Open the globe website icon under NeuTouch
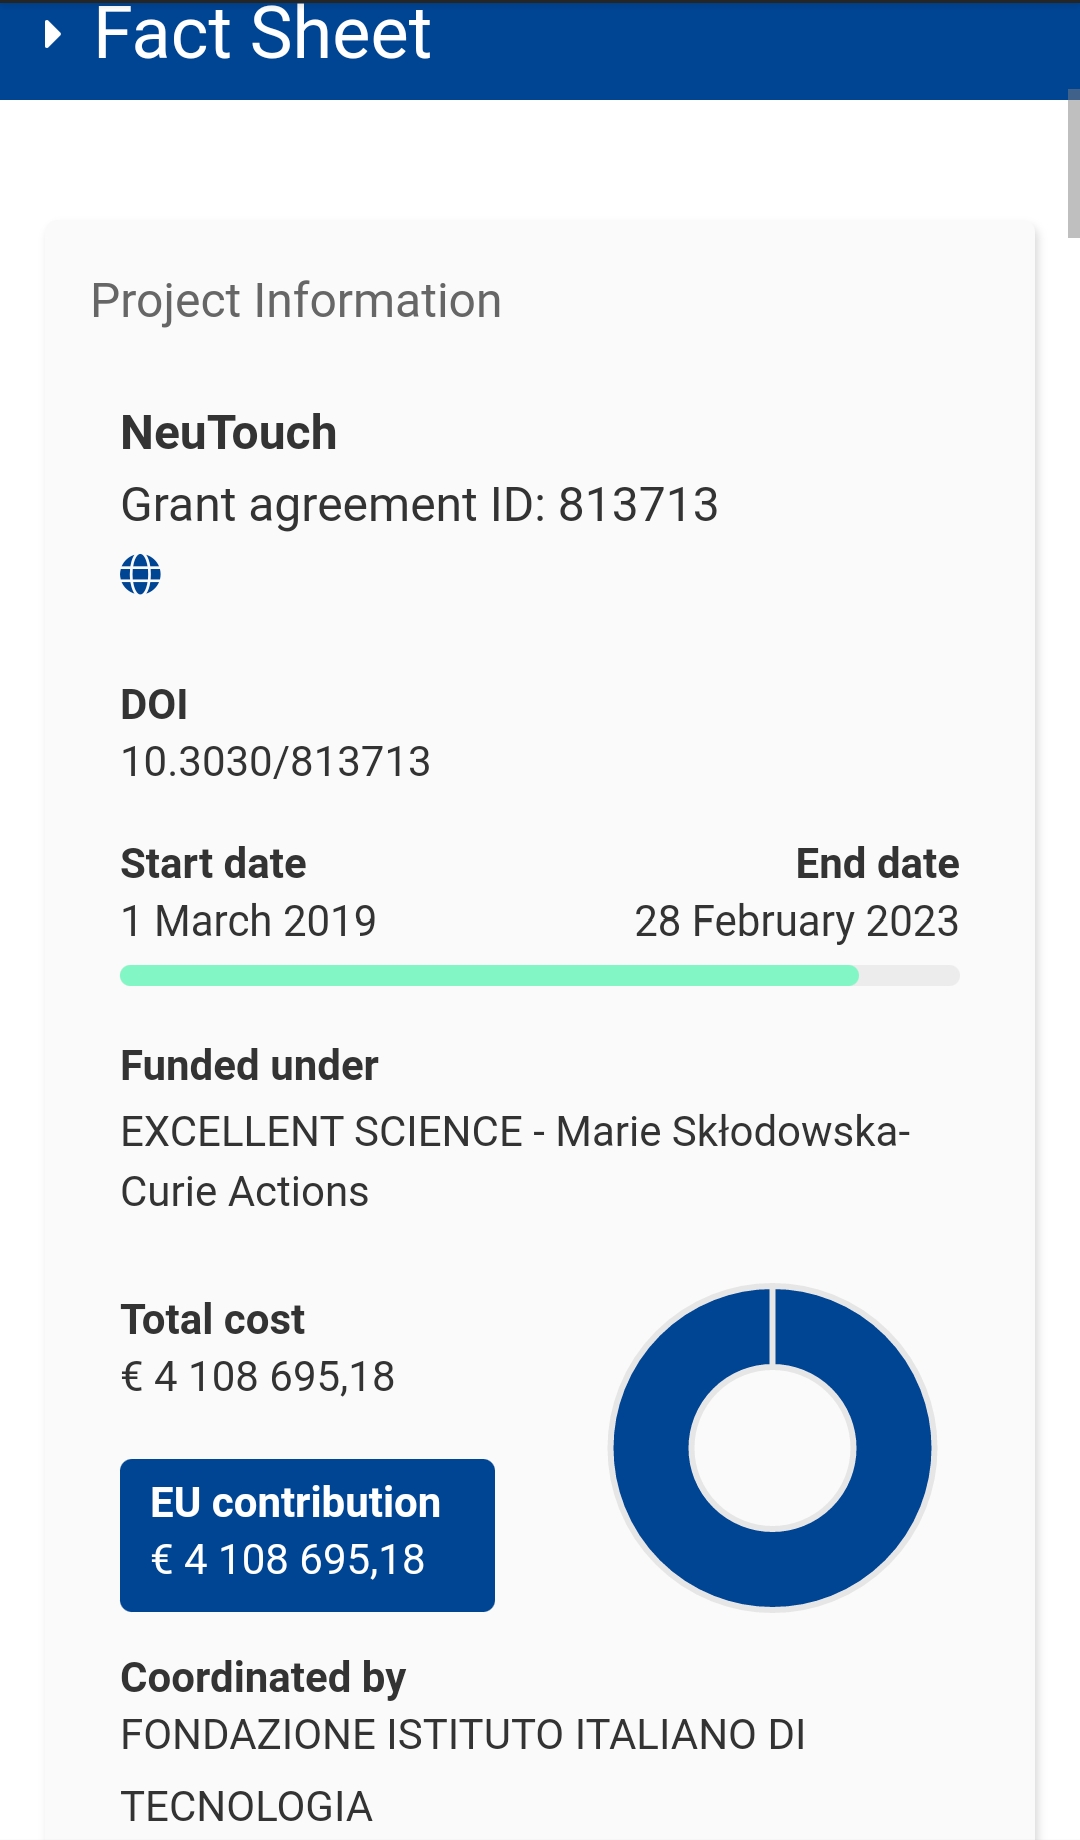1080x1840 pixels. pos(140,574)
